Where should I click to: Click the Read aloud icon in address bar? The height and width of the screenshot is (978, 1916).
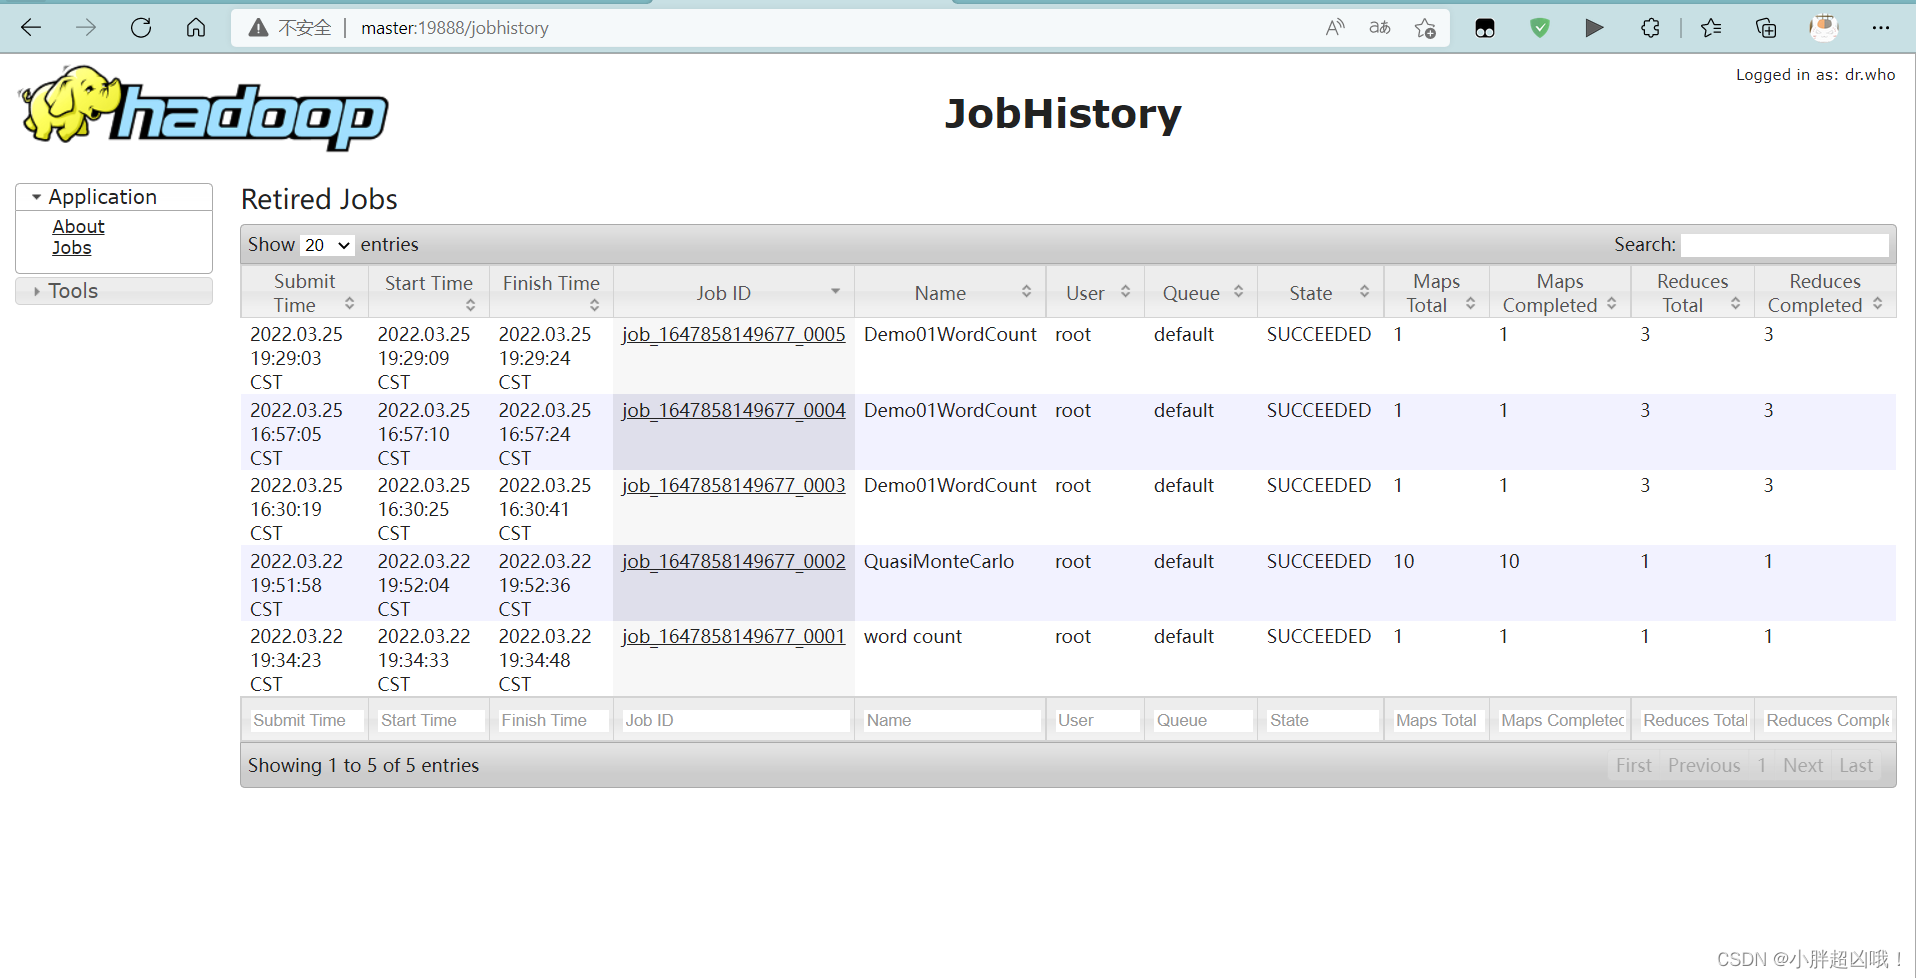[x=1335, y=28]
